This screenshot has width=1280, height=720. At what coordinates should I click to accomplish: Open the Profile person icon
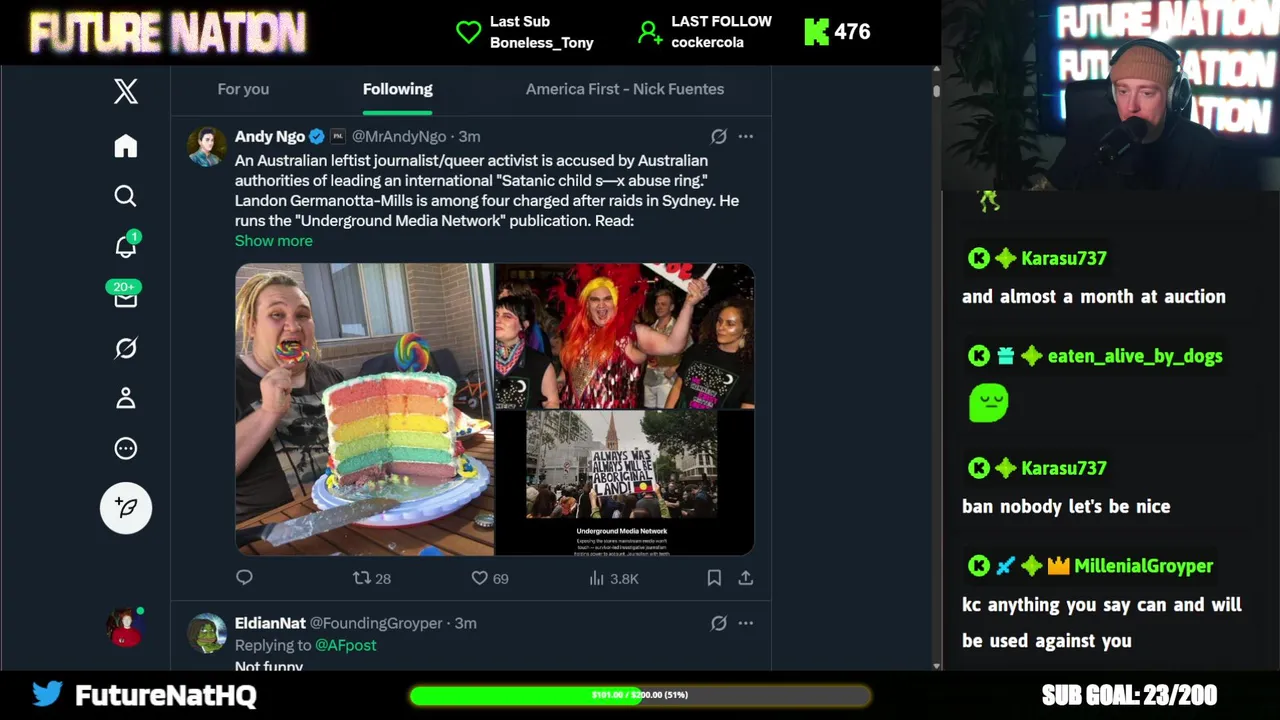click(x=125, y=398)
